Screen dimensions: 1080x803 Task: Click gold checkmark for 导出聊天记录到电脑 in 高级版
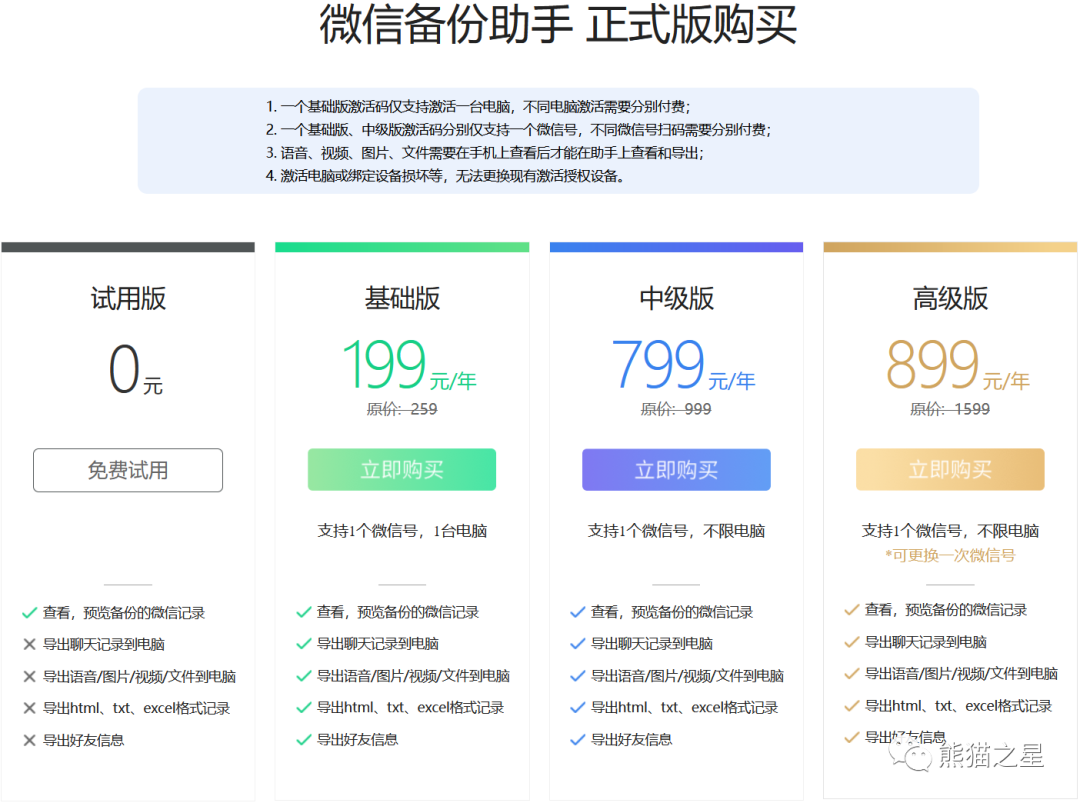coord(851,643)
